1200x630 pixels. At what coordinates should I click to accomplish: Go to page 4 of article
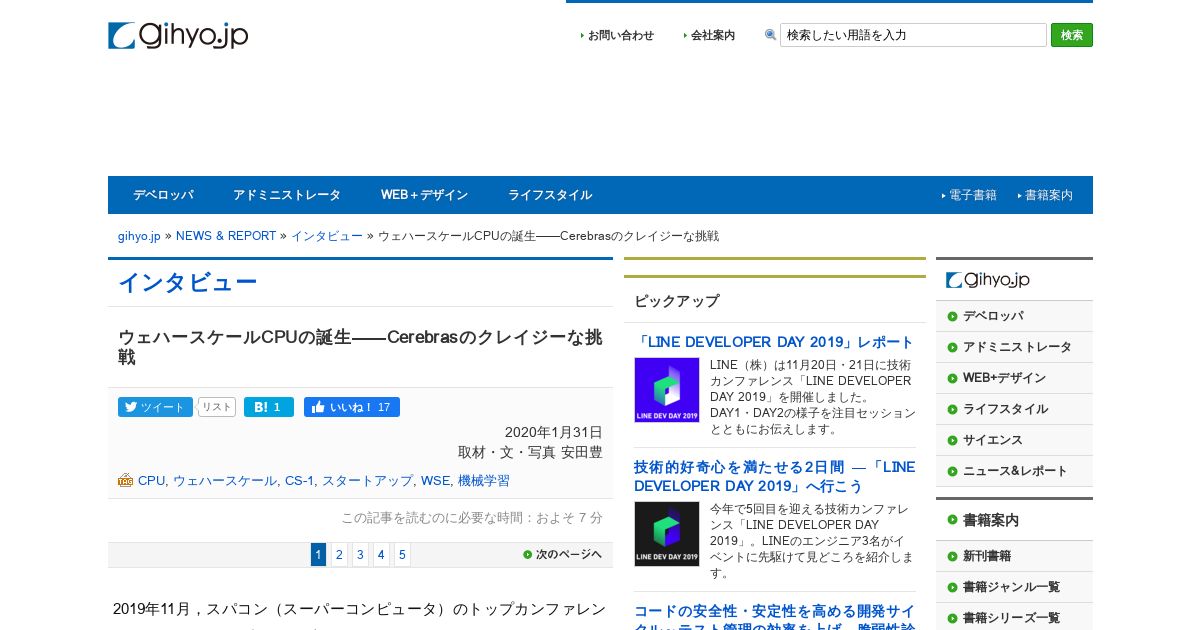point(381,554)
